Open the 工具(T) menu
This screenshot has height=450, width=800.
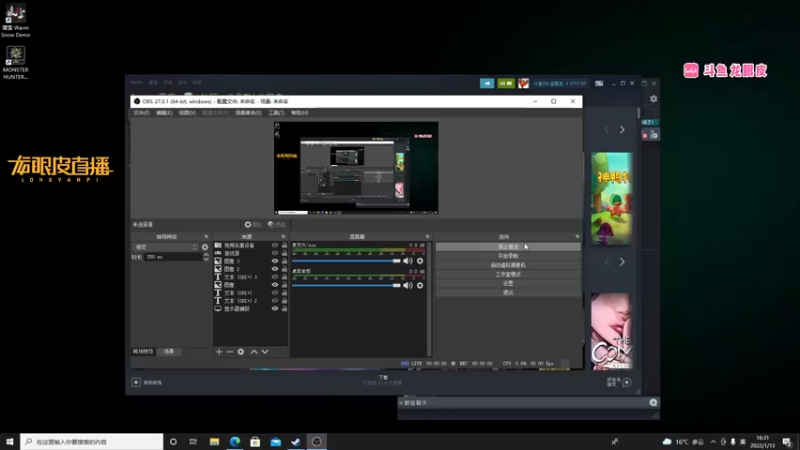pos(276,113)
